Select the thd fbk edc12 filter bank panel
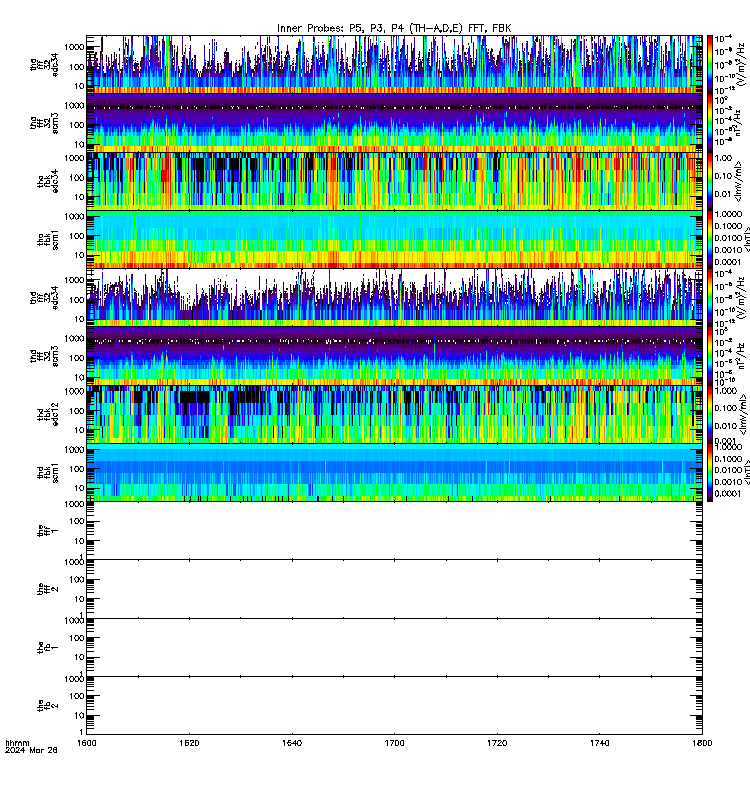This screenshot has height=800, width=750. (x=394, y=414)
